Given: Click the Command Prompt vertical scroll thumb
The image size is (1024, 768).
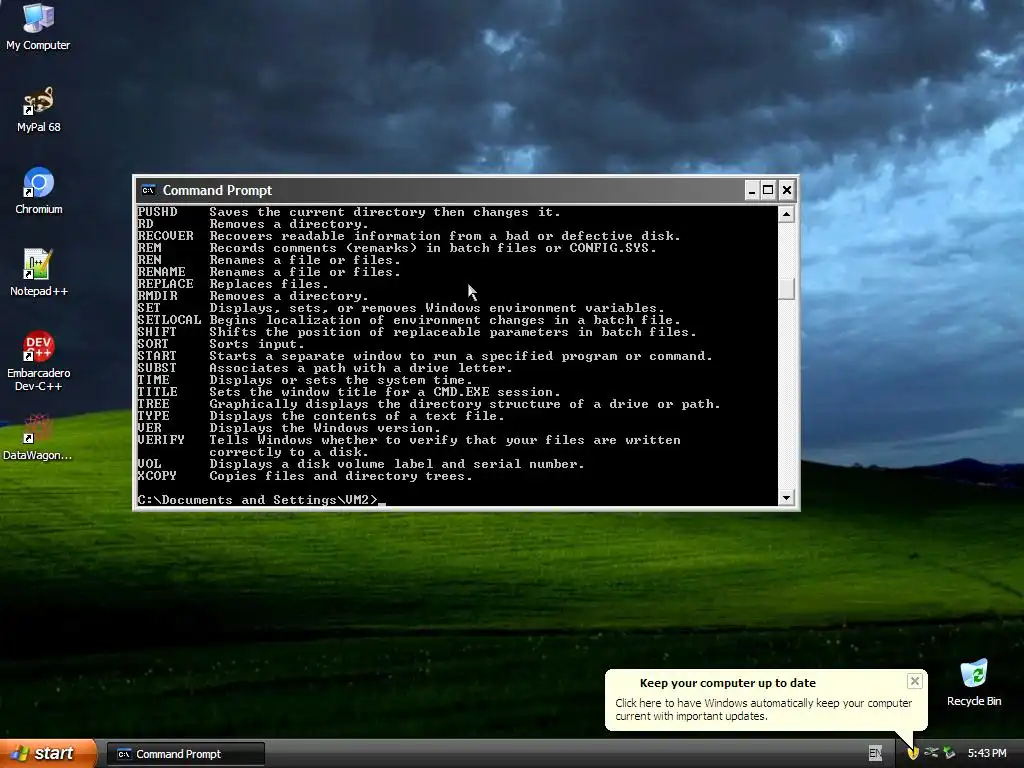Looking at the screenshot, I should pyautogui.click(x=786, y=289).
